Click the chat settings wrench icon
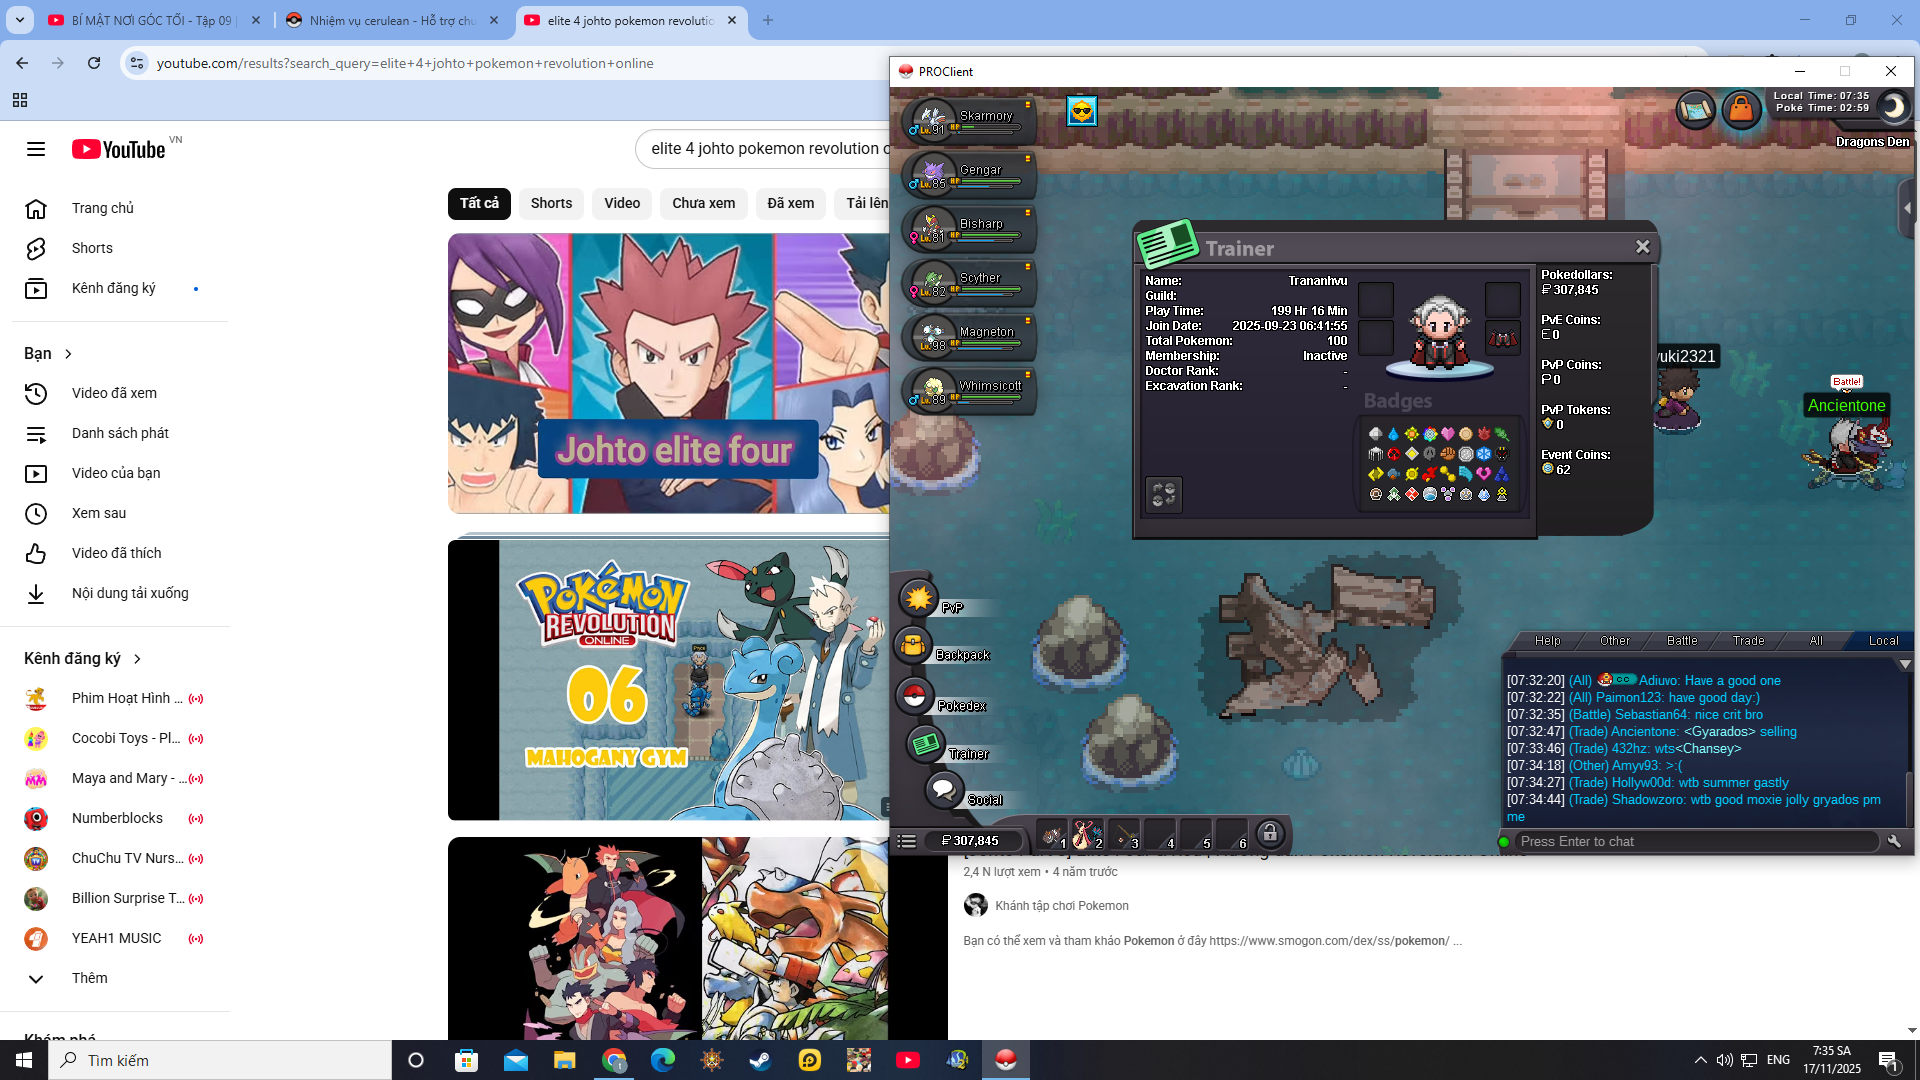The width and height of the screenshot is (1920, 1080). pos(1894,842)
